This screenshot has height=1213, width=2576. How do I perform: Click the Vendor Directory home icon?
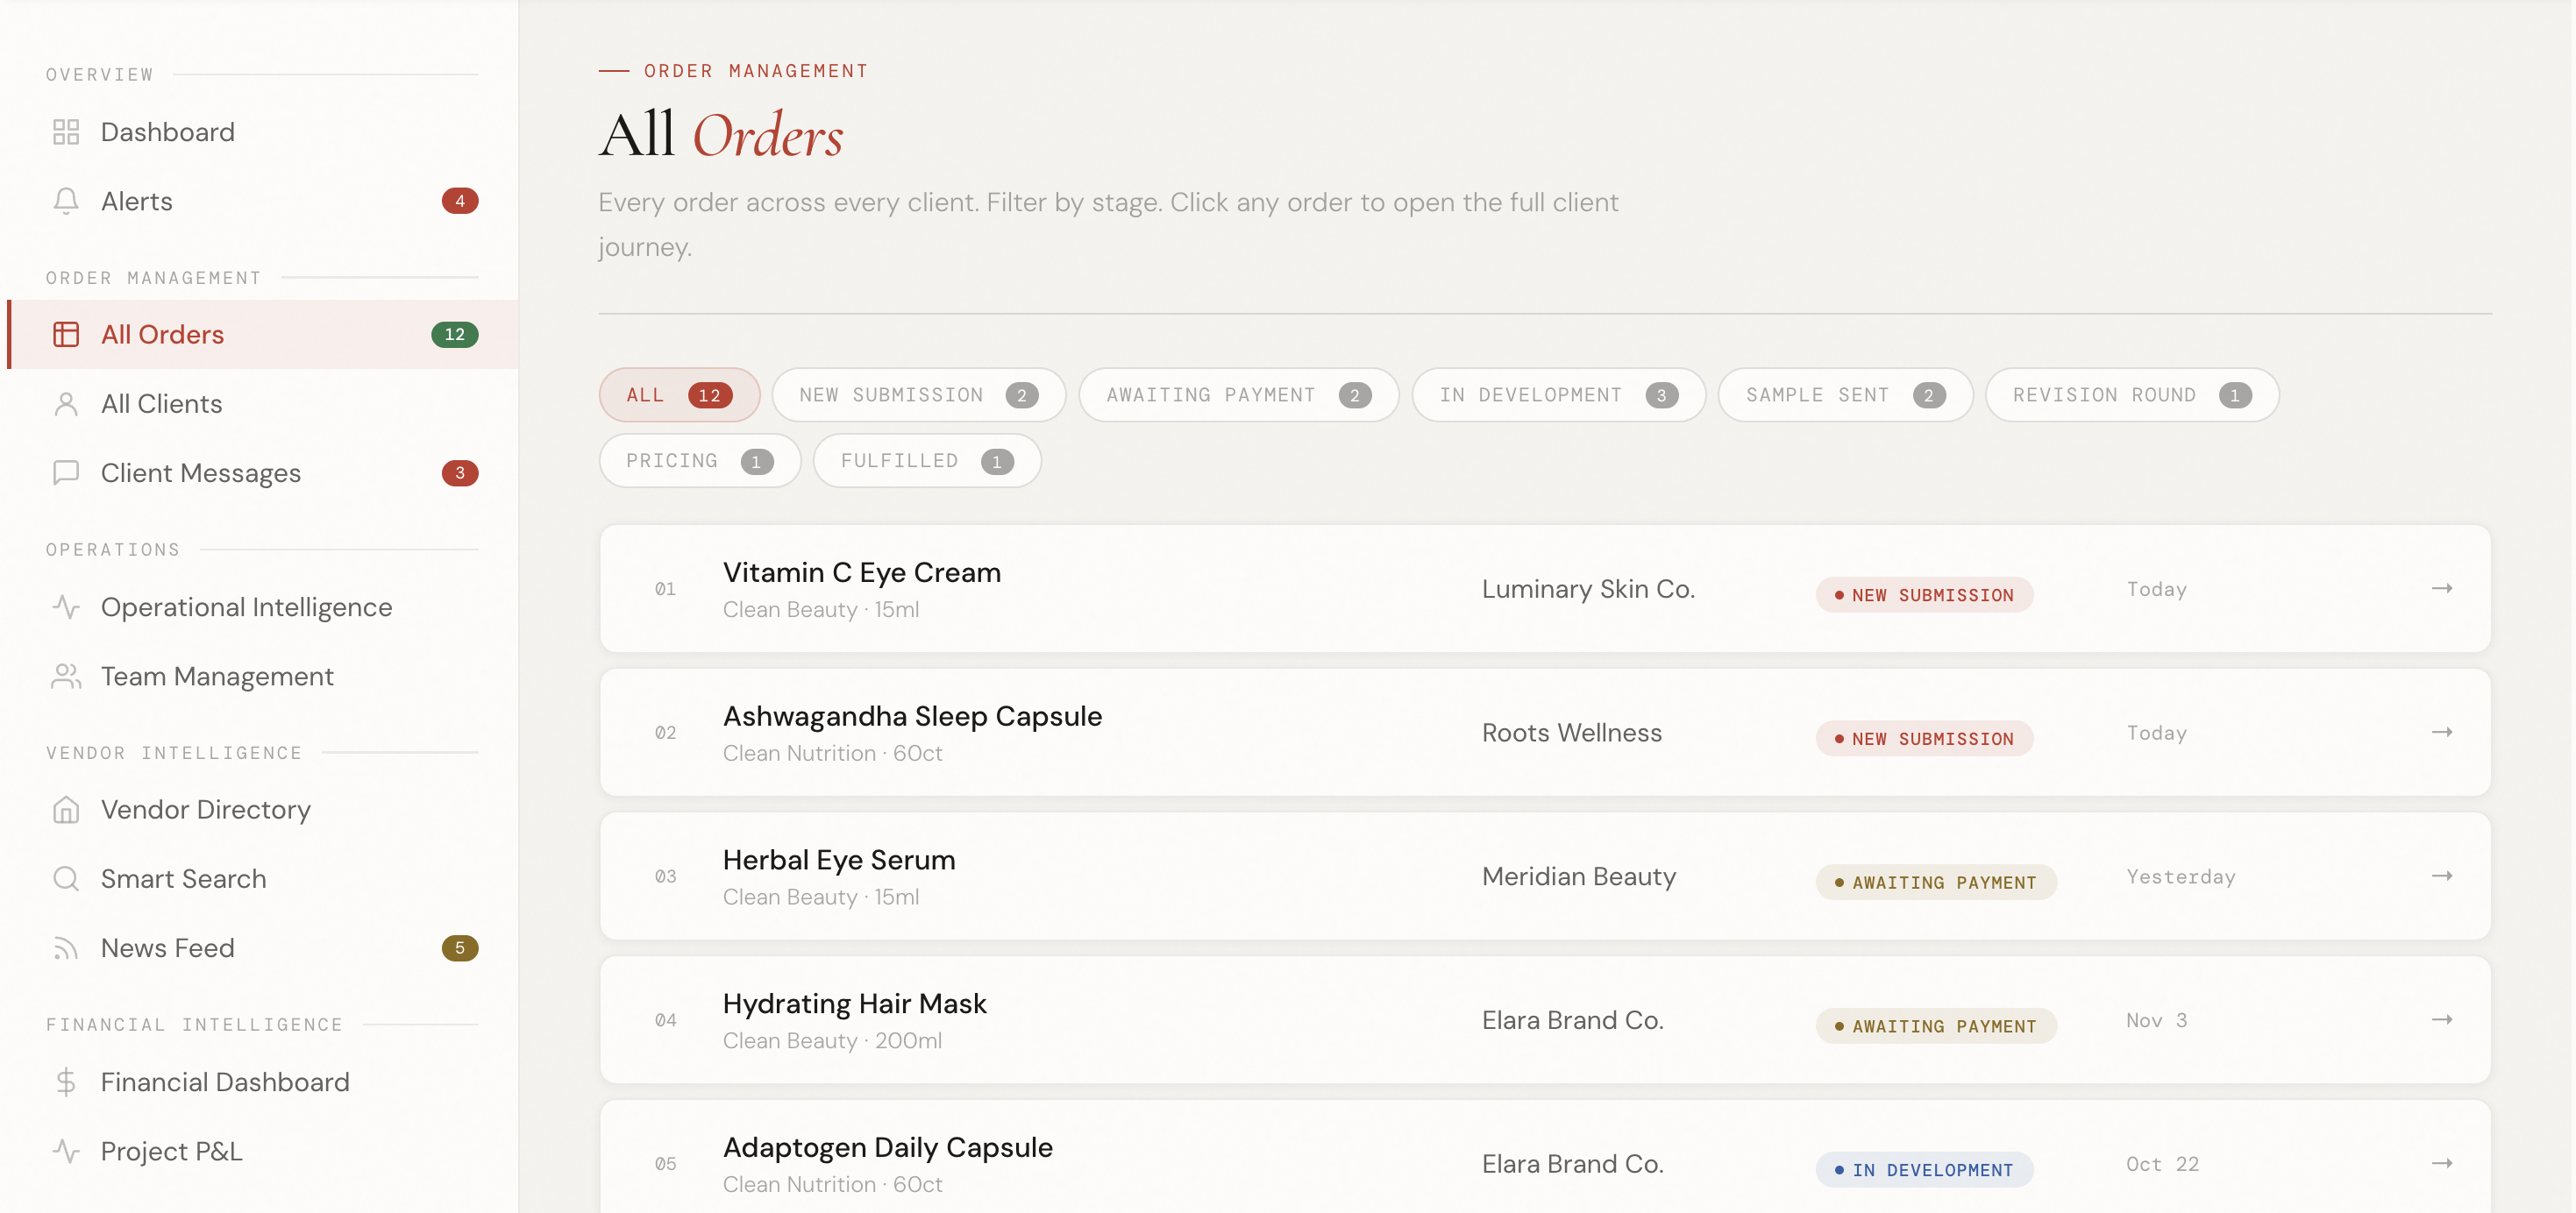click(x=66, y=809)
